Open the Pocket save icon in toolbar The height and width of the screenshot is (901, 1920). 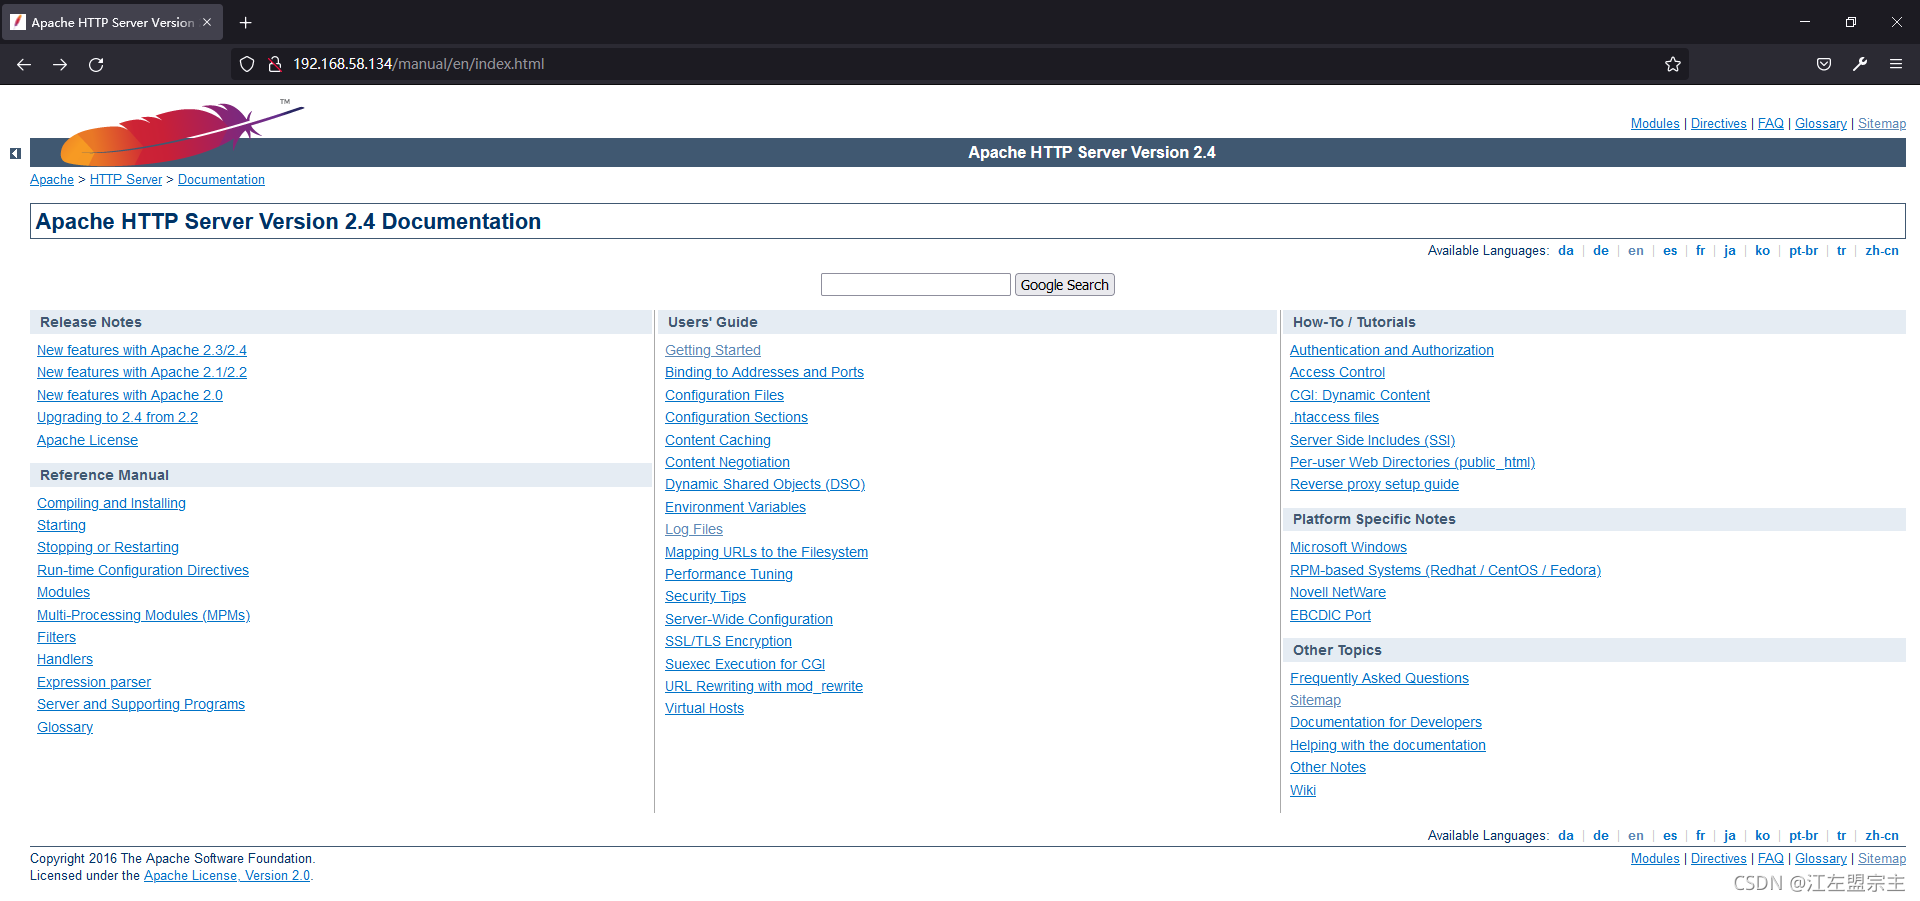(1824, 64)
